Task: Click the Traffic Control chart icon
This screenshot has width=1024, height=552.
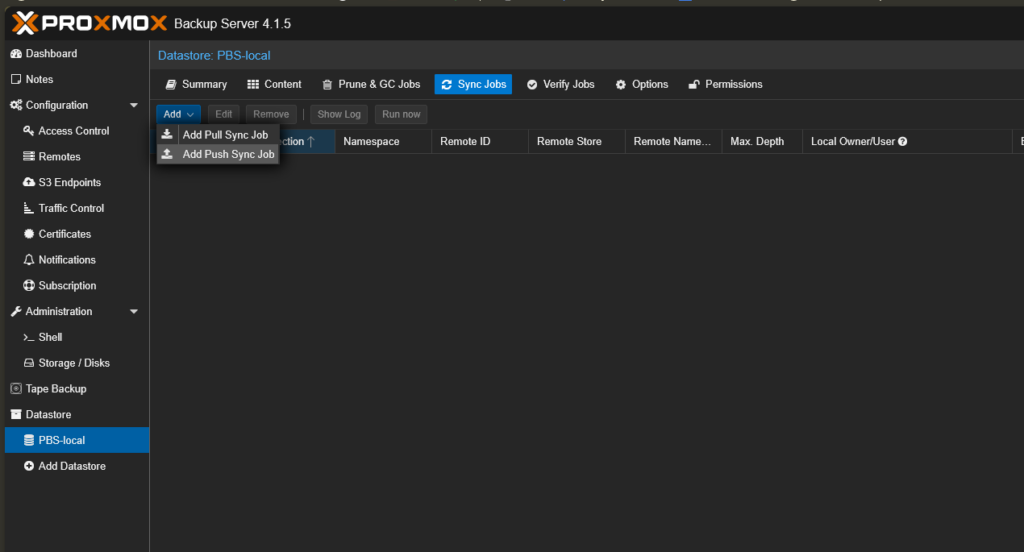Action: pyautogui.click(x=29, y=208)
